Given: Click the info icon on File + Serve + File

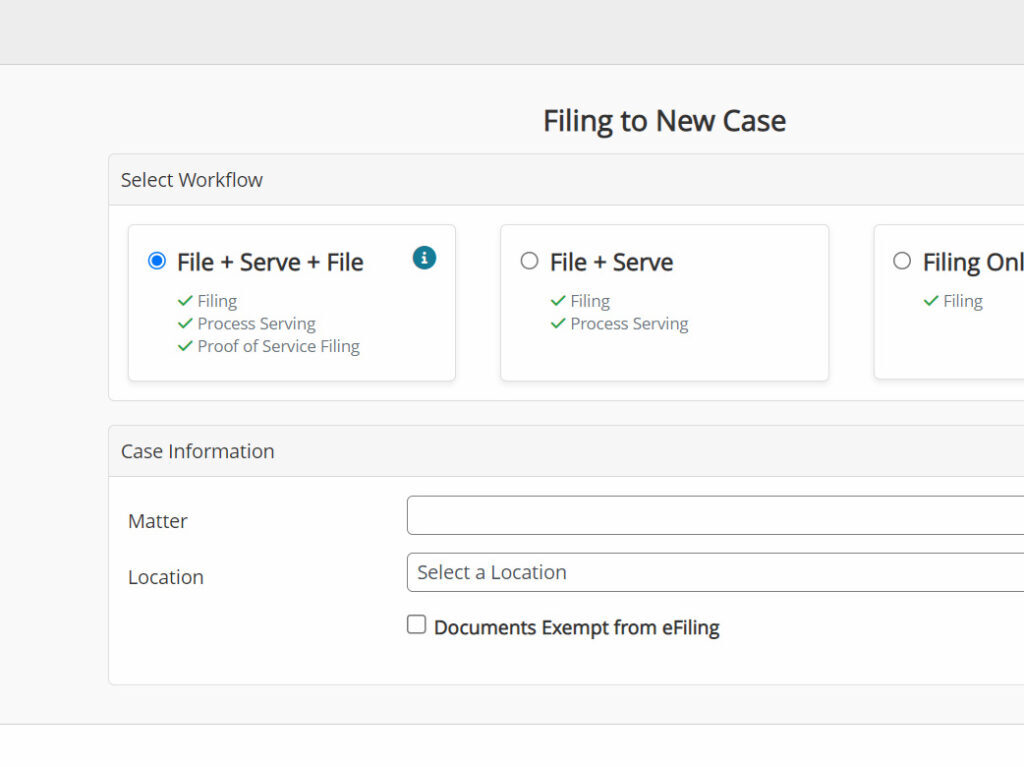Looking at the screenshot, I should [424, 258].
